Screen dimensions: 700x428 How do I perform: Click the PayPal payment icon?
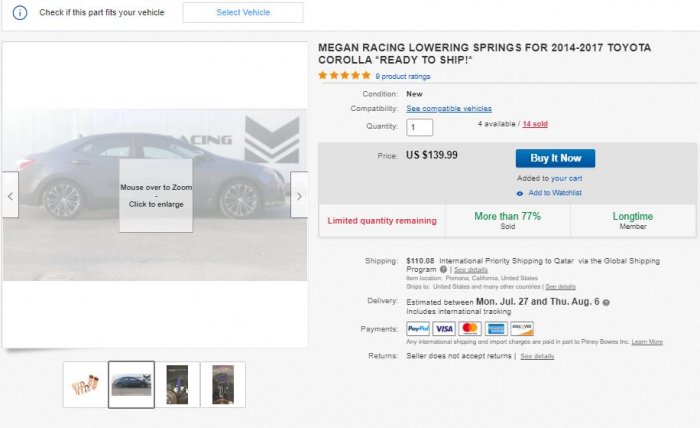click(x=418, y=328)
